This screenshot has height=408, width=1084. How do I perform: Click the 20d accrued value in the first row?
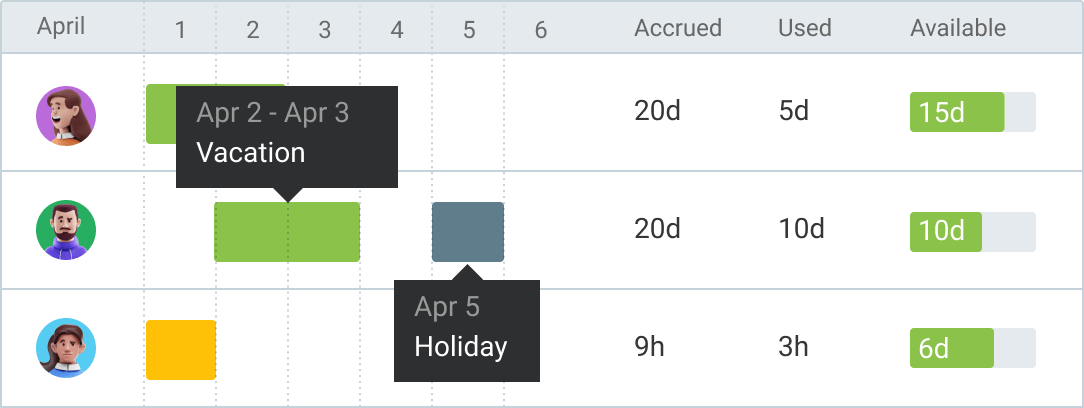[657, 111]
